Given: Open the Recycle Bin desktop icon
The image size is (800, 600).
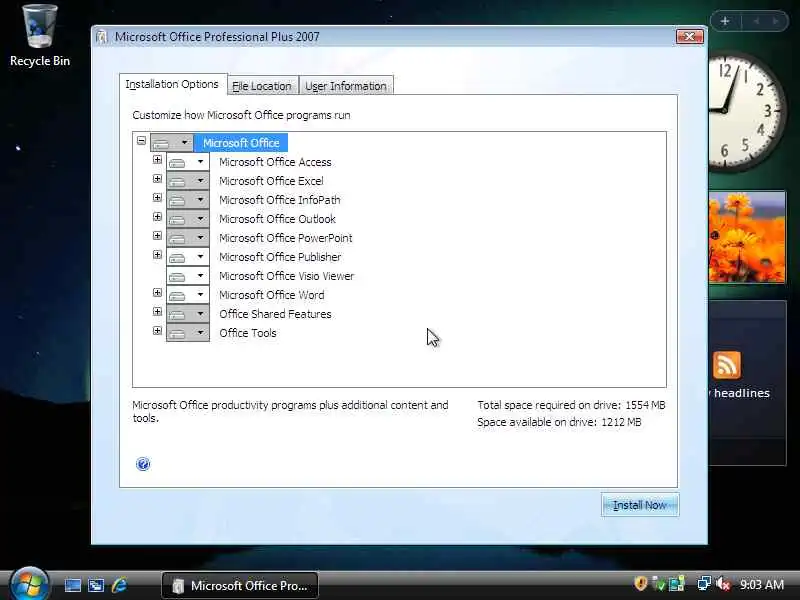Looking at the screenshot, I should (x=40, y=36).
